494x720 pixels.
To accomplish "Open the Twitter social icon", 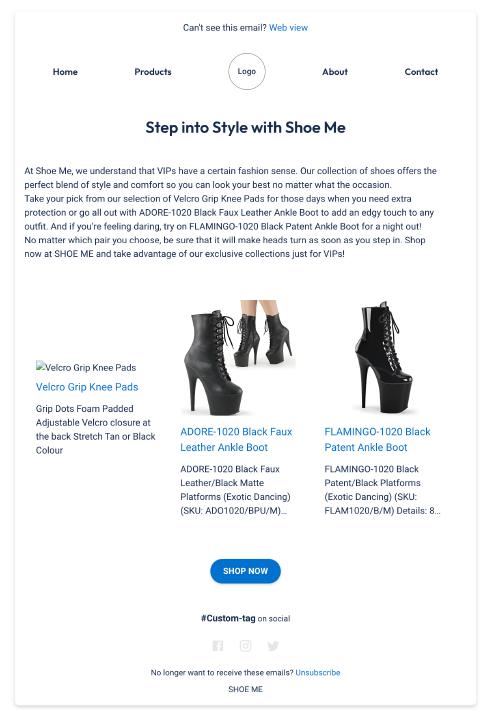I will [x=273, y=646].
